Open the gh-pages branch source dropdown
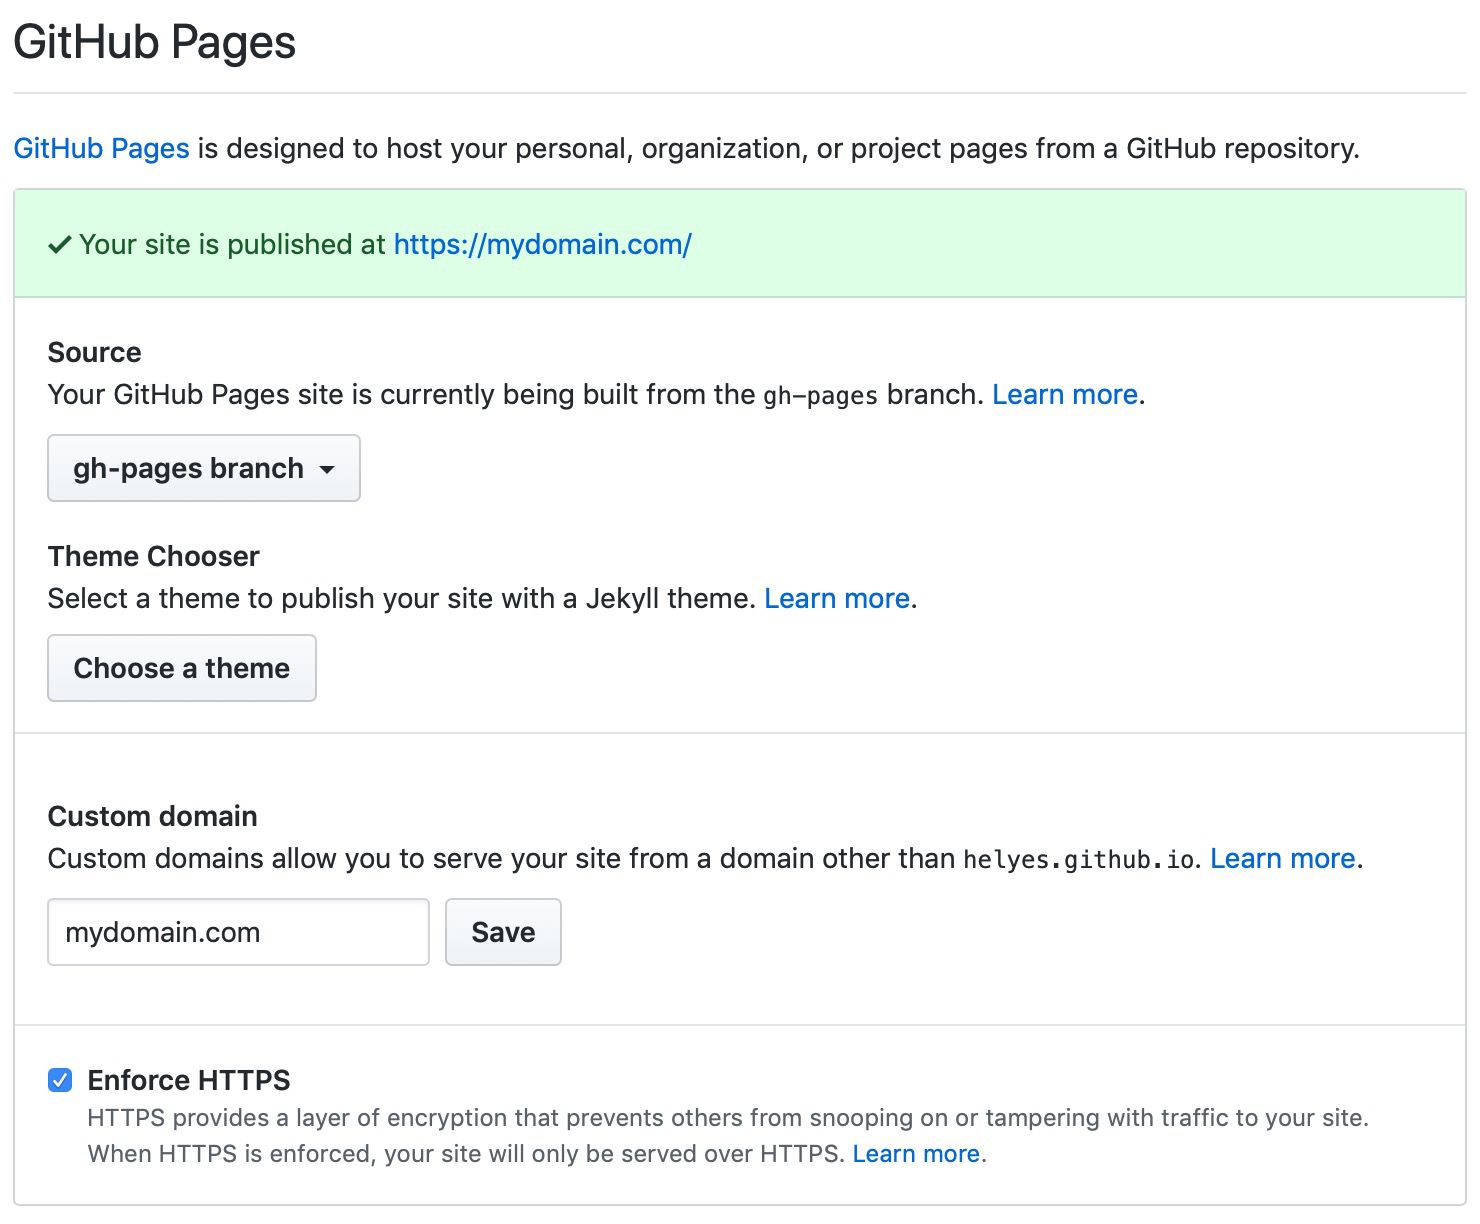The height and width of the screenshot is (1224, 1480). (x=204, y=468)
